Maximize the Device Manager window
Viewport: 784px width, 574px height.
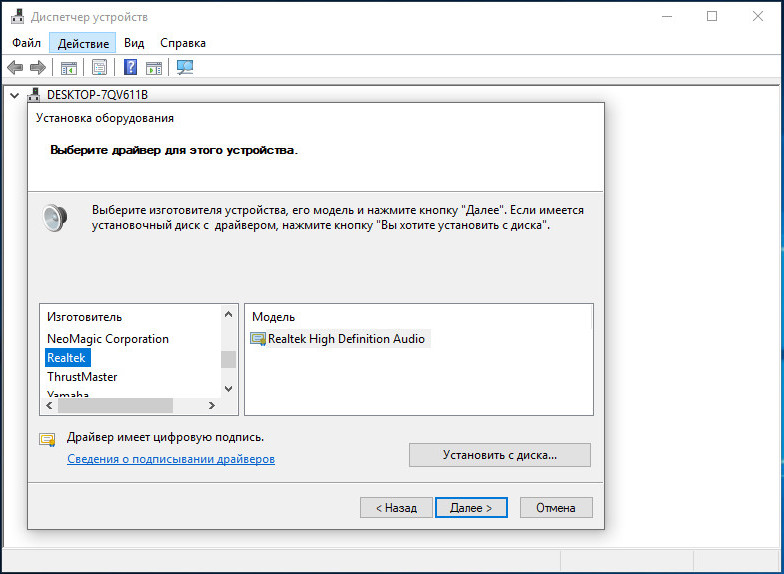point(712,16)
